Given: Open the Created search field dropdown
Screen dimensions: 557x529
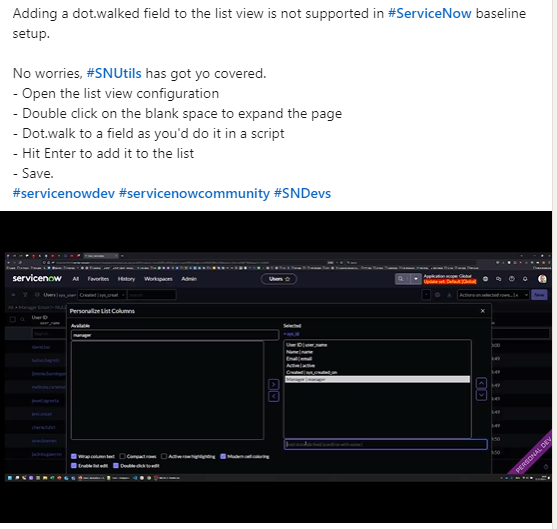Looking at the screenshot, I should (x=102, y=295).
